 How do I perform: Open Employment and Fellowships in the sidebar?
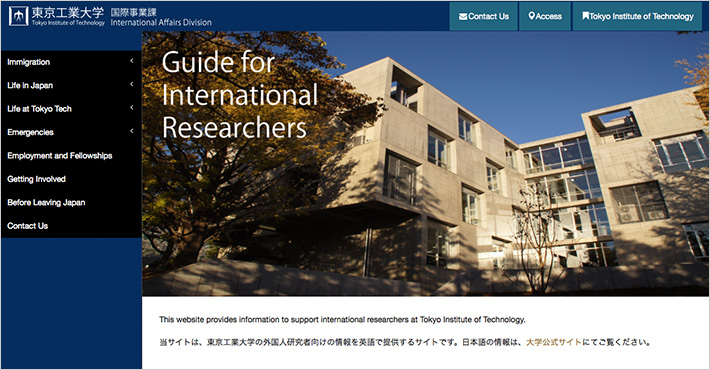coord(71,156)
